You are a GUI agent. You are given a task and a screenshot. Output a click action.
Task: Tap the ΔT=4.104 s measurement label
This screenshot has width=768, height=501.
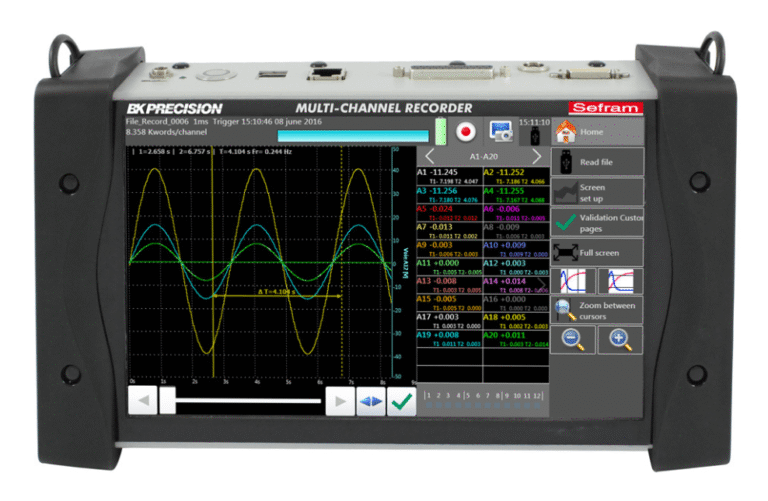277,291
